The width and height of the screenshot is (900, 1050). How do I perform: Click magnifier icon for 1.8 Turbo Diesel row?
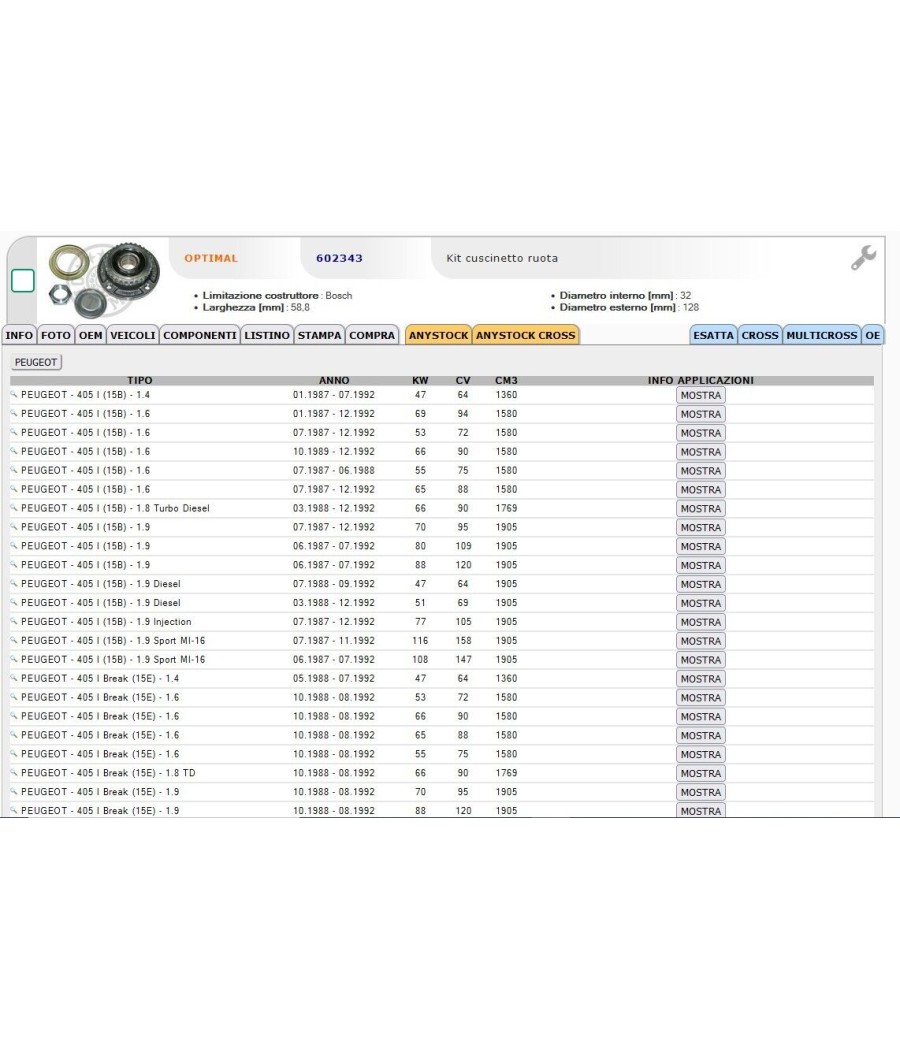[x=13, y=508]
